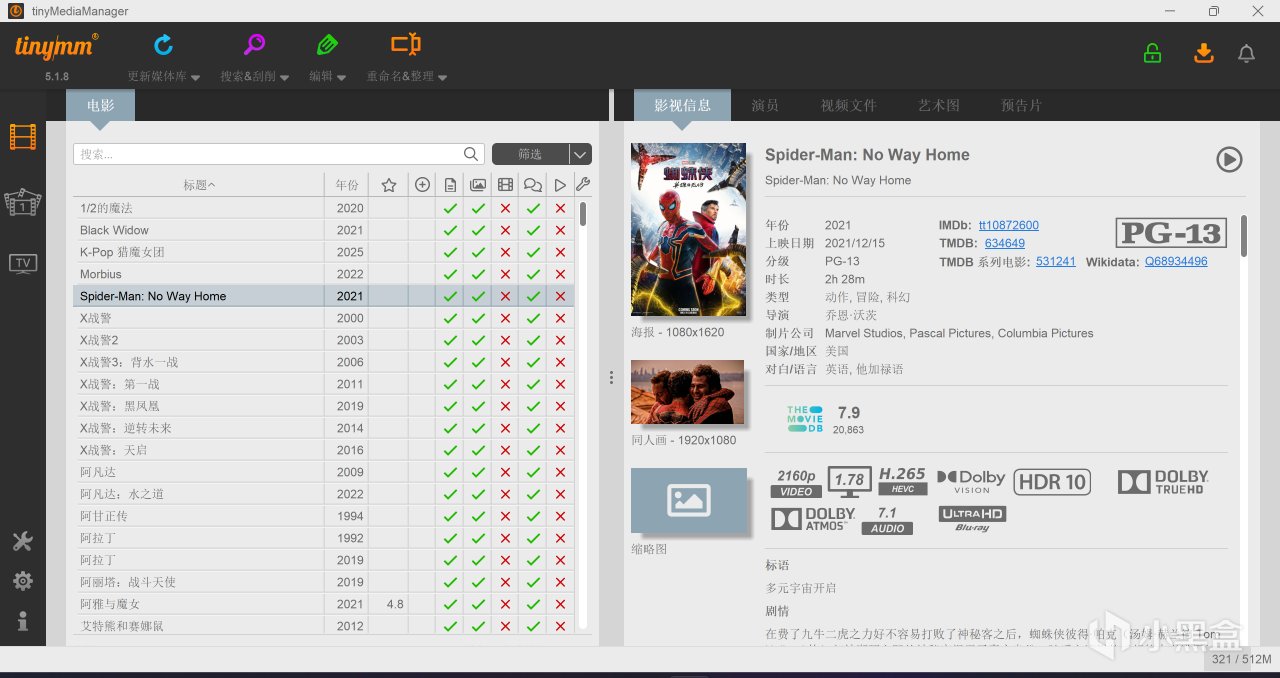1280x678 pixels.
Task: Select the 电影 tab in left panel
Action: point(100,105)
